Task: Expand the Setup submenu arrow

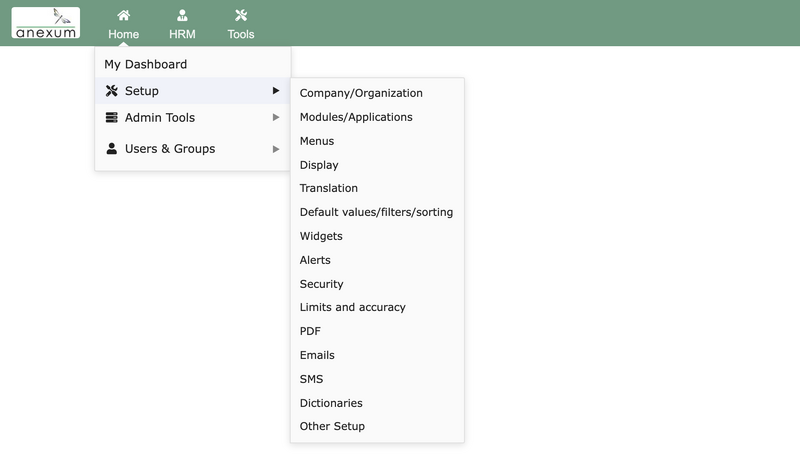Action: [x=276, y=91]
